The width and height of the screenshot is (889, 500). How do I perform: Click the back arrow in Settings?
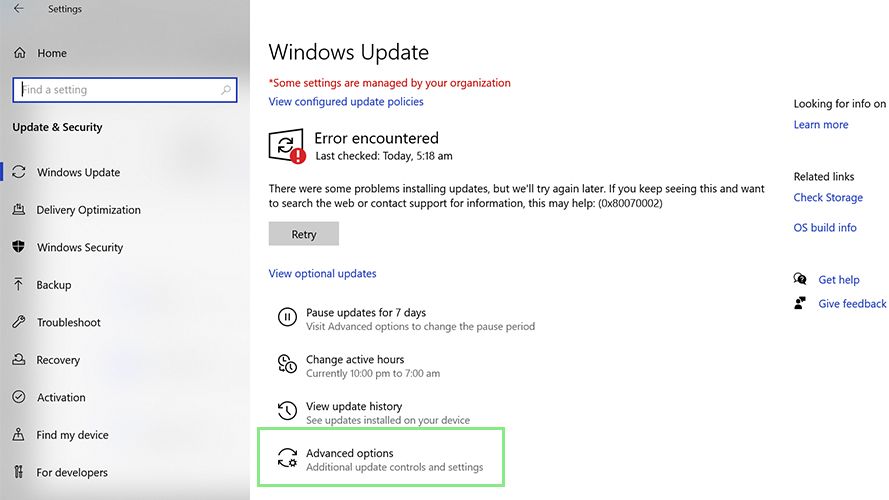click(19, 9)
